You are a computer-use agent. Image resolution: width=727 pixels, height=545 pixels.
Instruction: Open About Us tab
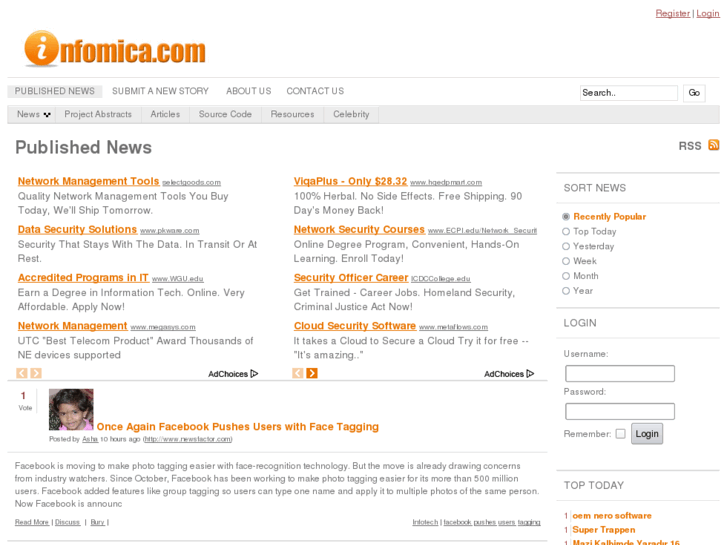click(249, 91)
